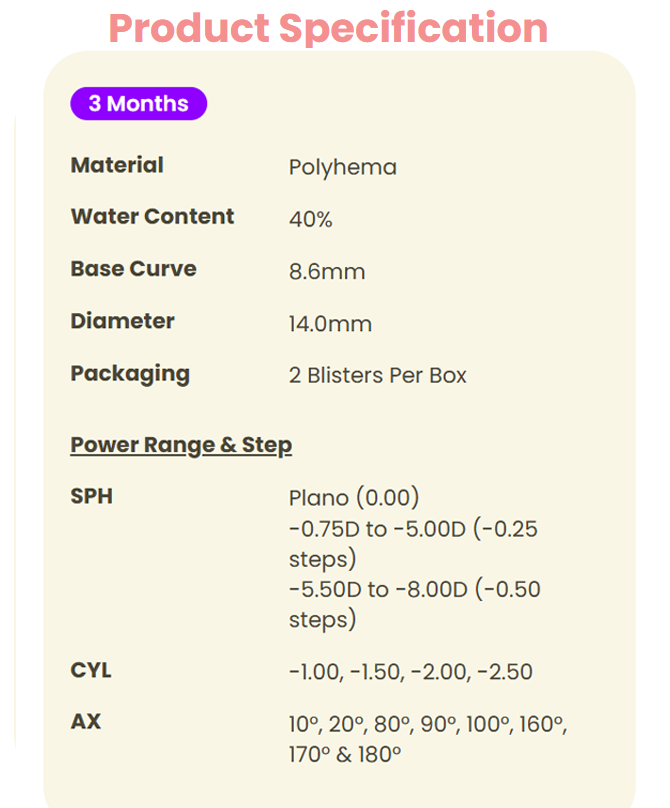Click the Diameter label
The image size is (670, 808).
click(122, 321)
